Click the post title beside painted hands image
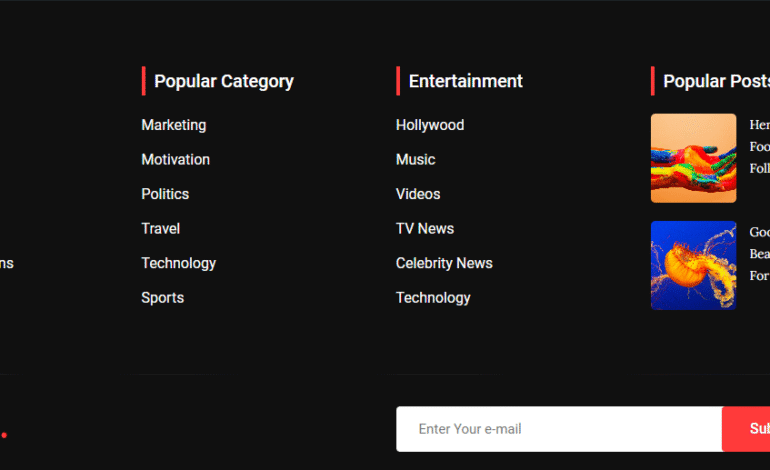770x470 pixels. pos(759,147)
